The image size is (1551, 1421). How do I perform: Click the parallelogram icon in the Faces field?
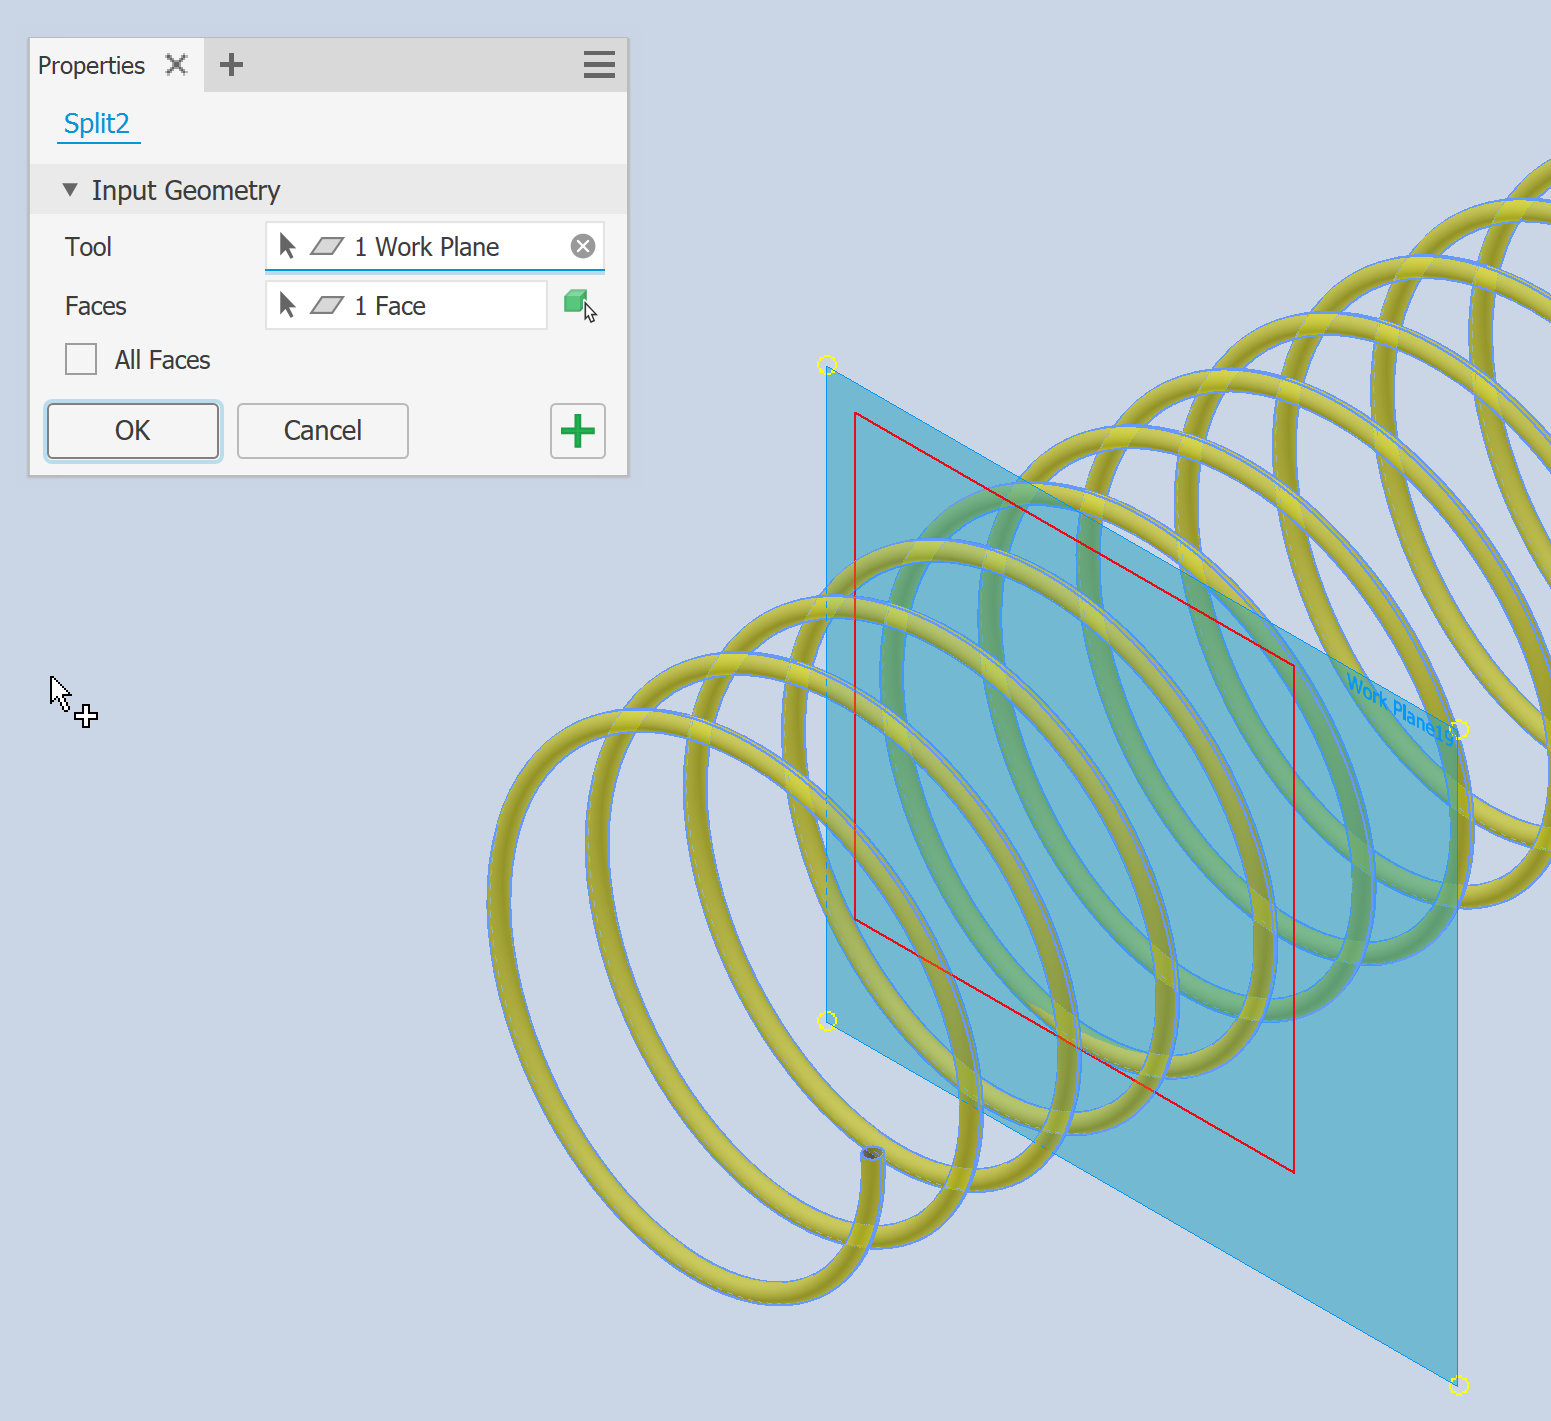[326, 305]
